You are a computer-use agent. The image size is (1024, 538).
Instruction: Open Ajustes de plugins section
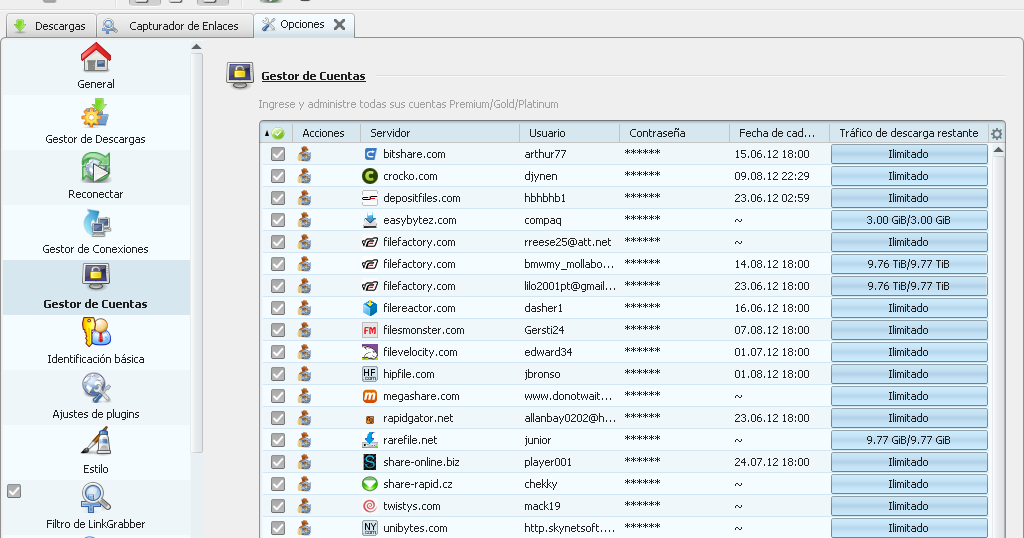(x=95, y=397)
